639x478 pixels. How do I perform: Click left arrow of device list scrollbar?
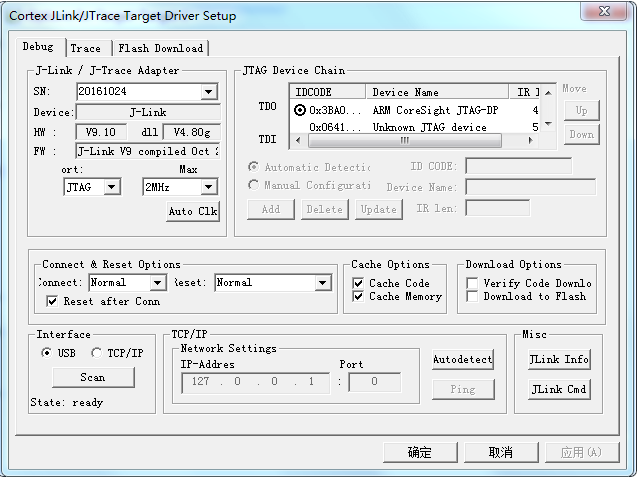pos(298,141)
